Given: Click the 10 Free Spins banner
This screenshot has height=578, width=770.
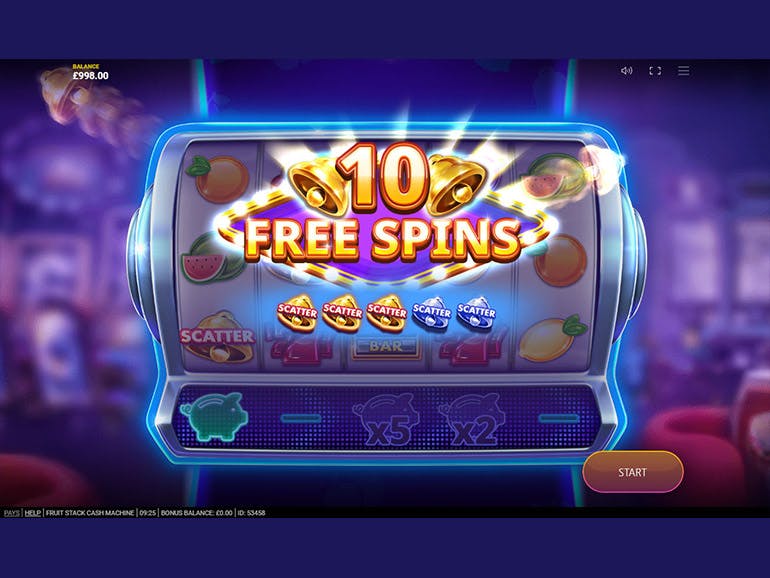Looking at the screenshot, I should point(384,211).
